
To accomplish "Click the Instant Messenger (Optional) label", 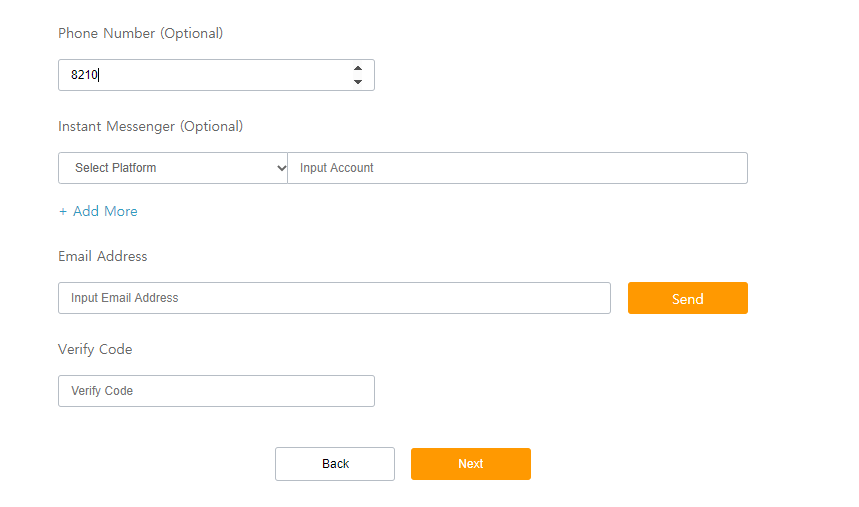I will [x=150, y=127].
